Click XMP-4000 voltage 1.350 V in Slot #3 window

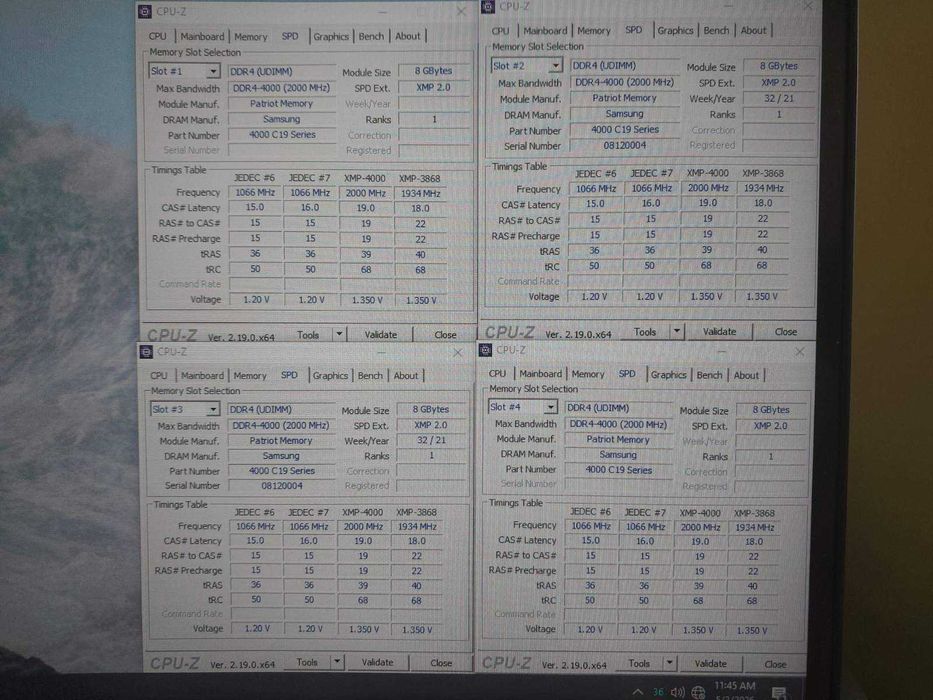[x=362, y=629]
